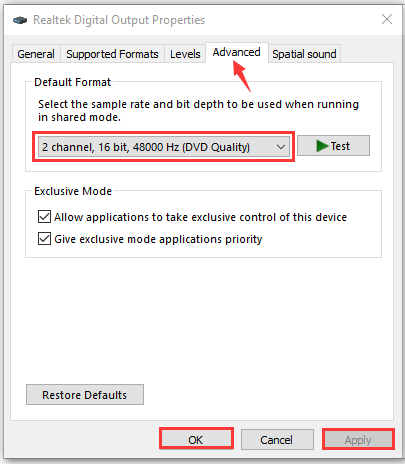Click the Cancel button
Screen dimensions: 405x464
click(x=277, y=440)
